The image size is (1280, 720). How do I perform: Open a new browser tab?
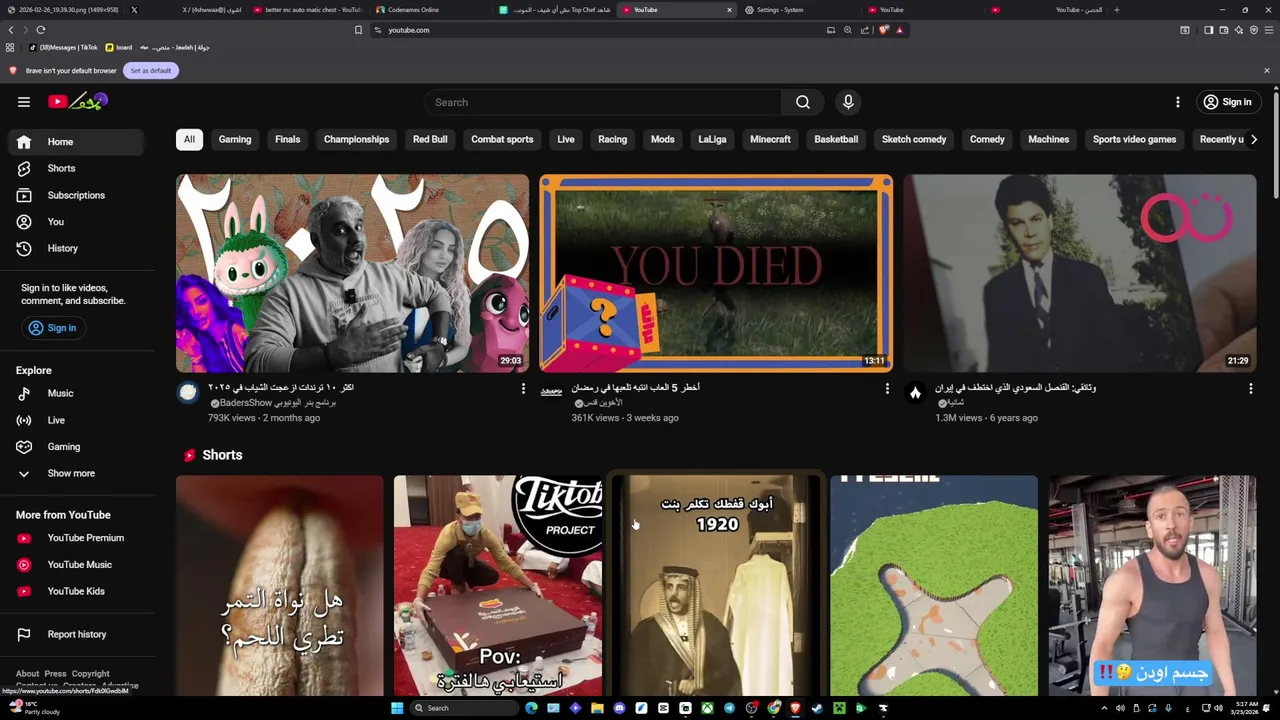[x=1117, y=10]
